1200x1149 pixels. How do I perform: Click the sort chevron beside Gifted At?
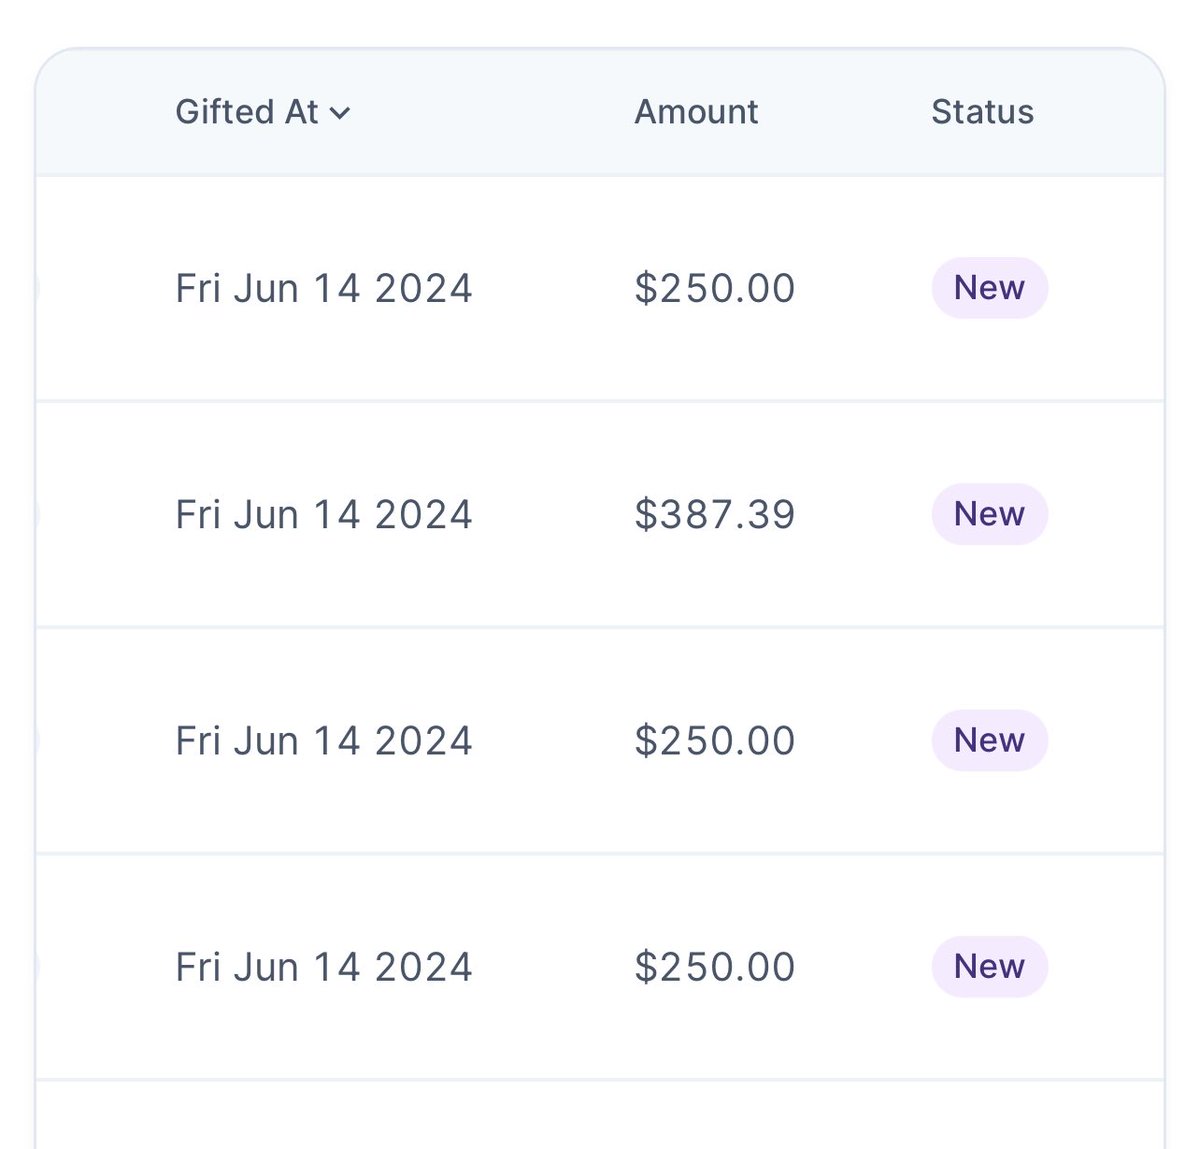point(340,113)
